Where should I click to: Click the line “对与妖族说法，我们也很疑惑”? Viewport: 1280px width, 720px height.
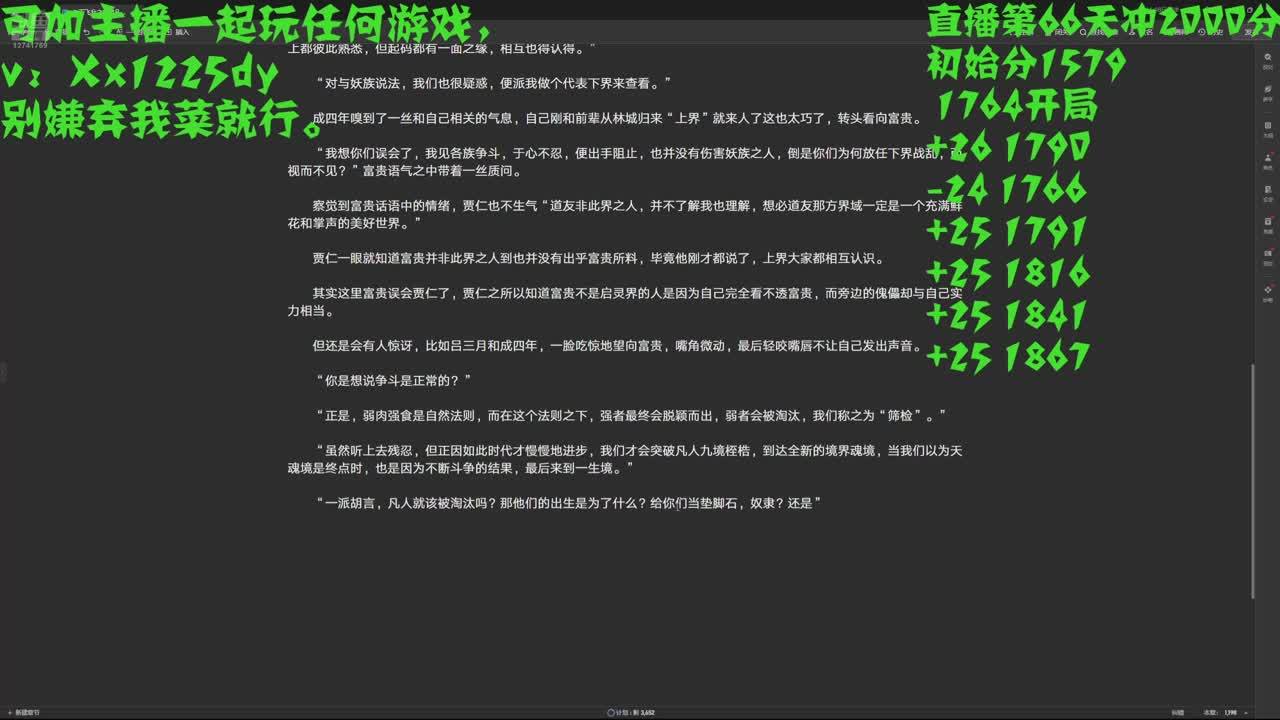493,83
